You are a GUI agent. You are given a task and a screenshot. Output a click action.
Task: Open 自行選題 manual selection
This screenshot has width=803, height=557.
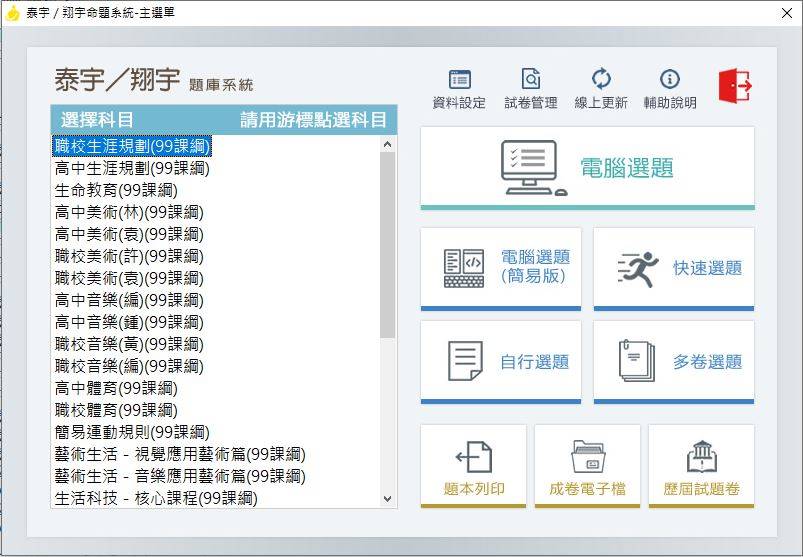(x=501, y=362)
